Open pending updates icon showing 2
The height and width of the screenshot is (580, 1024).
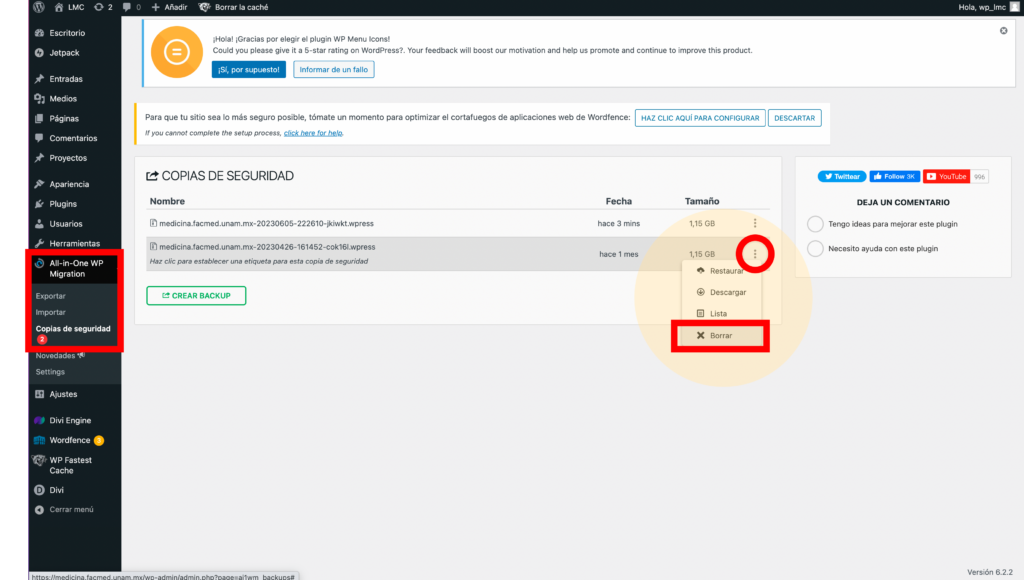(103, 7)
